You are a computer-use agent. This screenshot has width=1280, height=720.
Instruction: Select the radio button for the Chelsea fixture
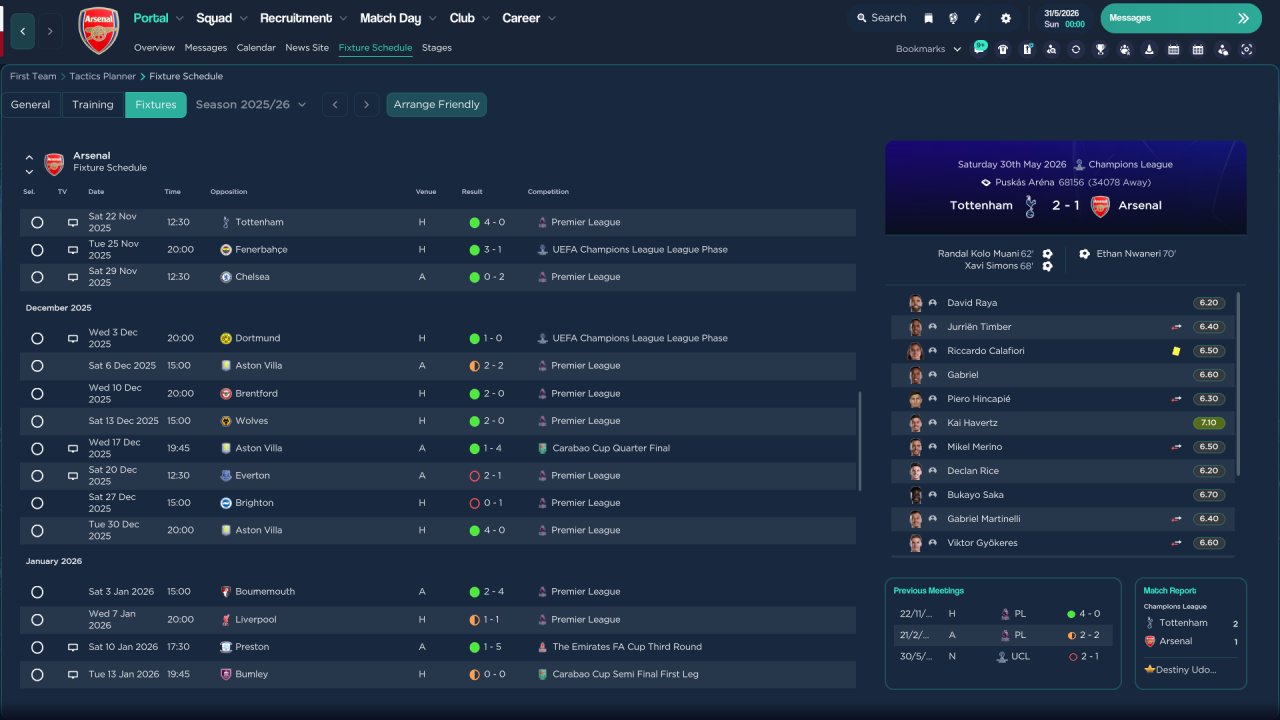[37, 277]
